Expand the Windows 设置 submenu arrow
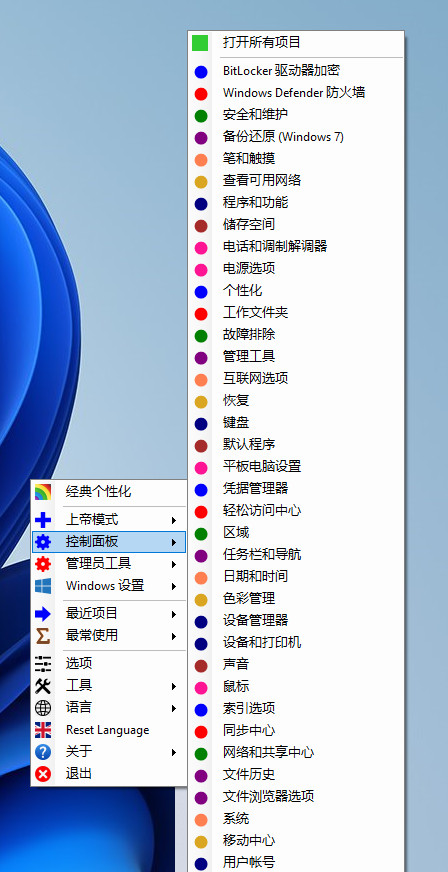The image size is (448, 872). click(174, 586)
